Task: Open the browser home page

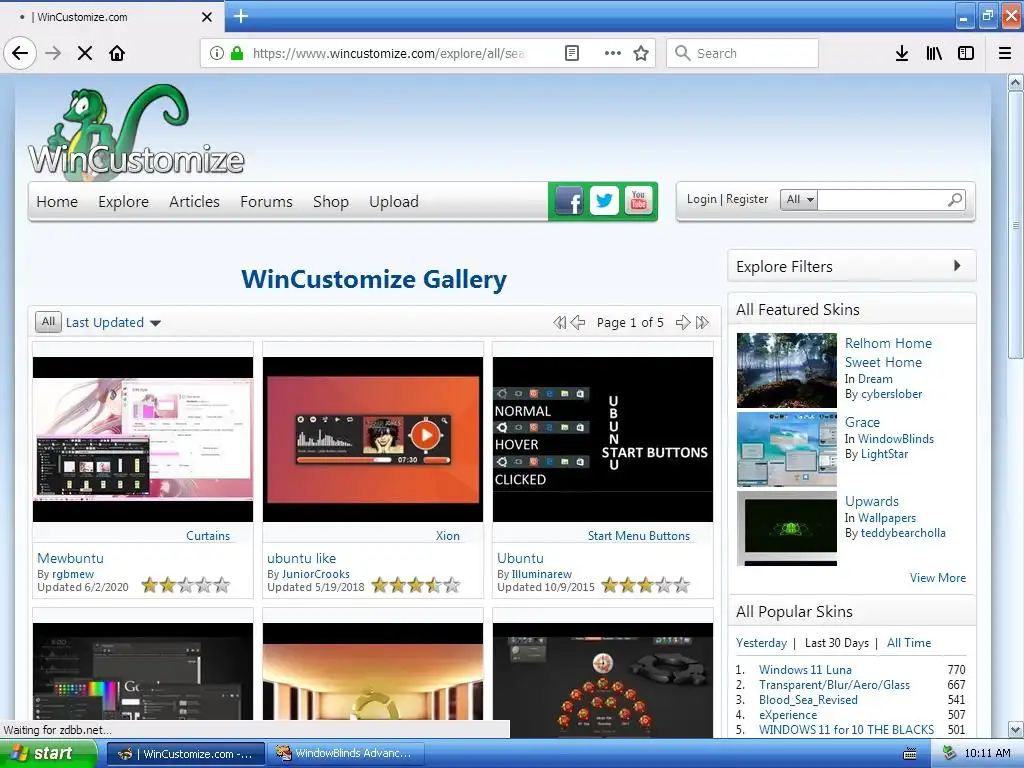Action: [117, 53]
